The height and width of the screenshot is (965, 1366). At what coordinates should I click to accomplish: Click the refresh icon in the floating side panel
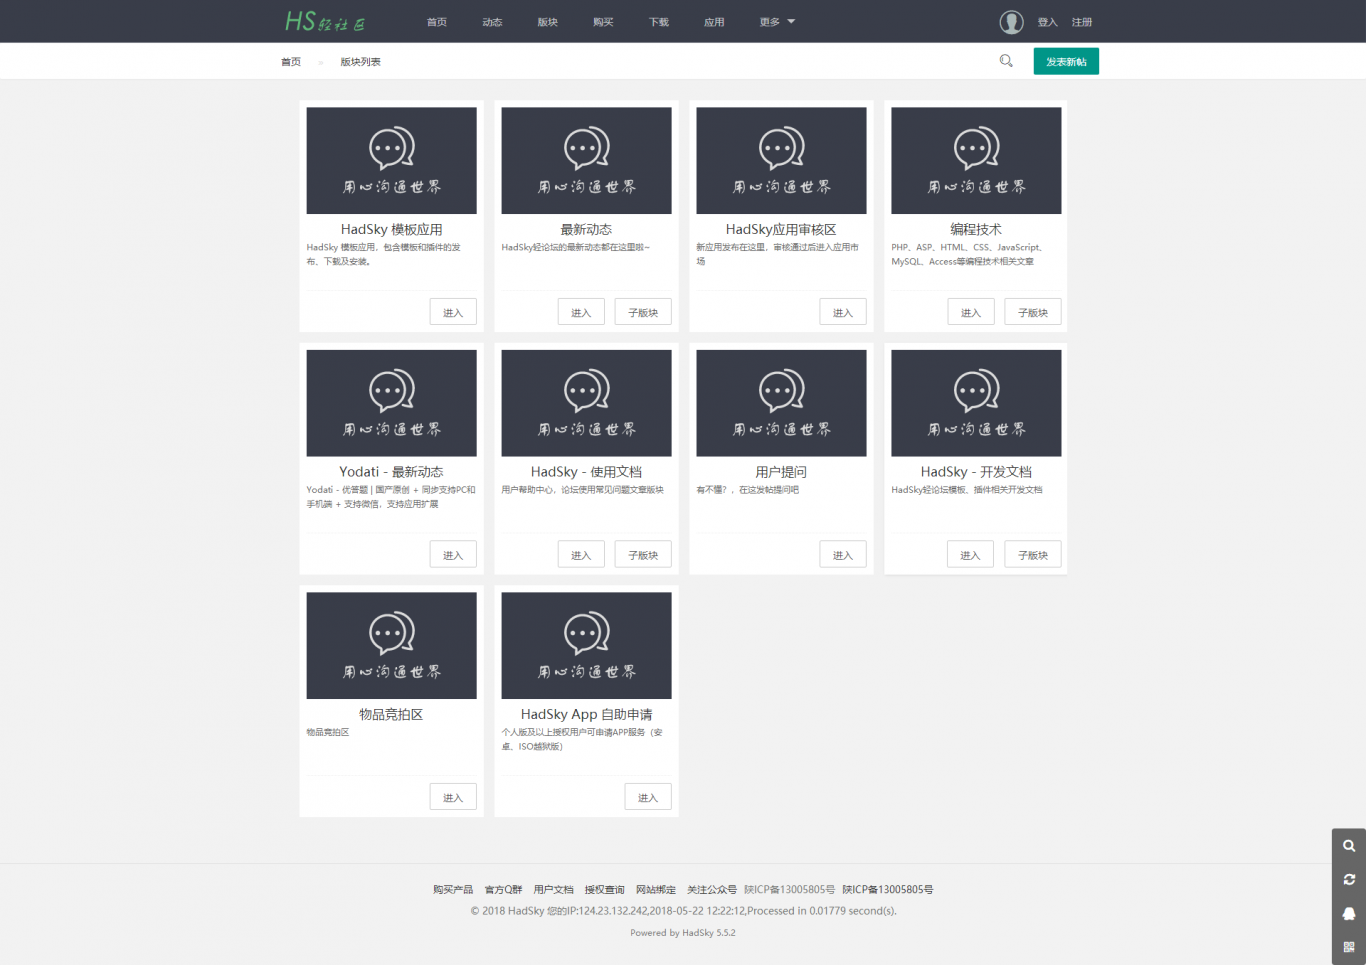point(1349,880)
